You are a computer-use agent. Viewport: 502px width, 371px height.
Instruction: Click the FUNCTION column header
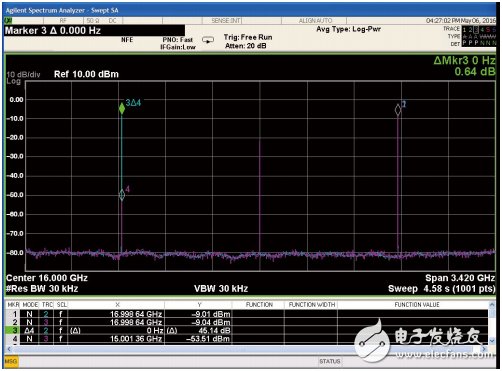click(259, 305)
